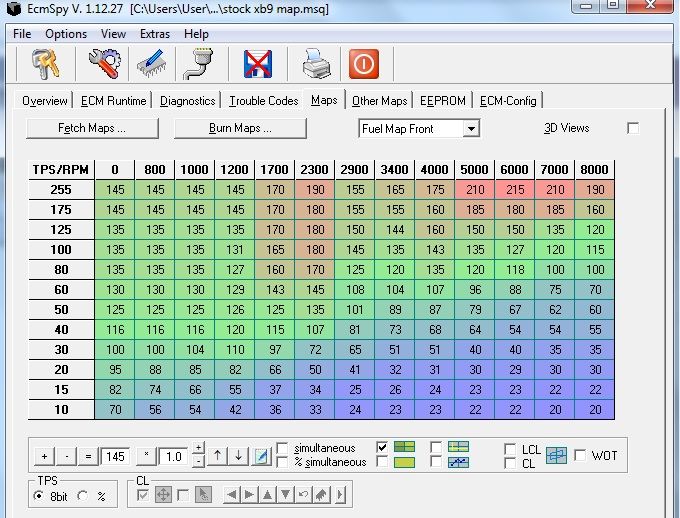Open the View menu

pos(113,34)
